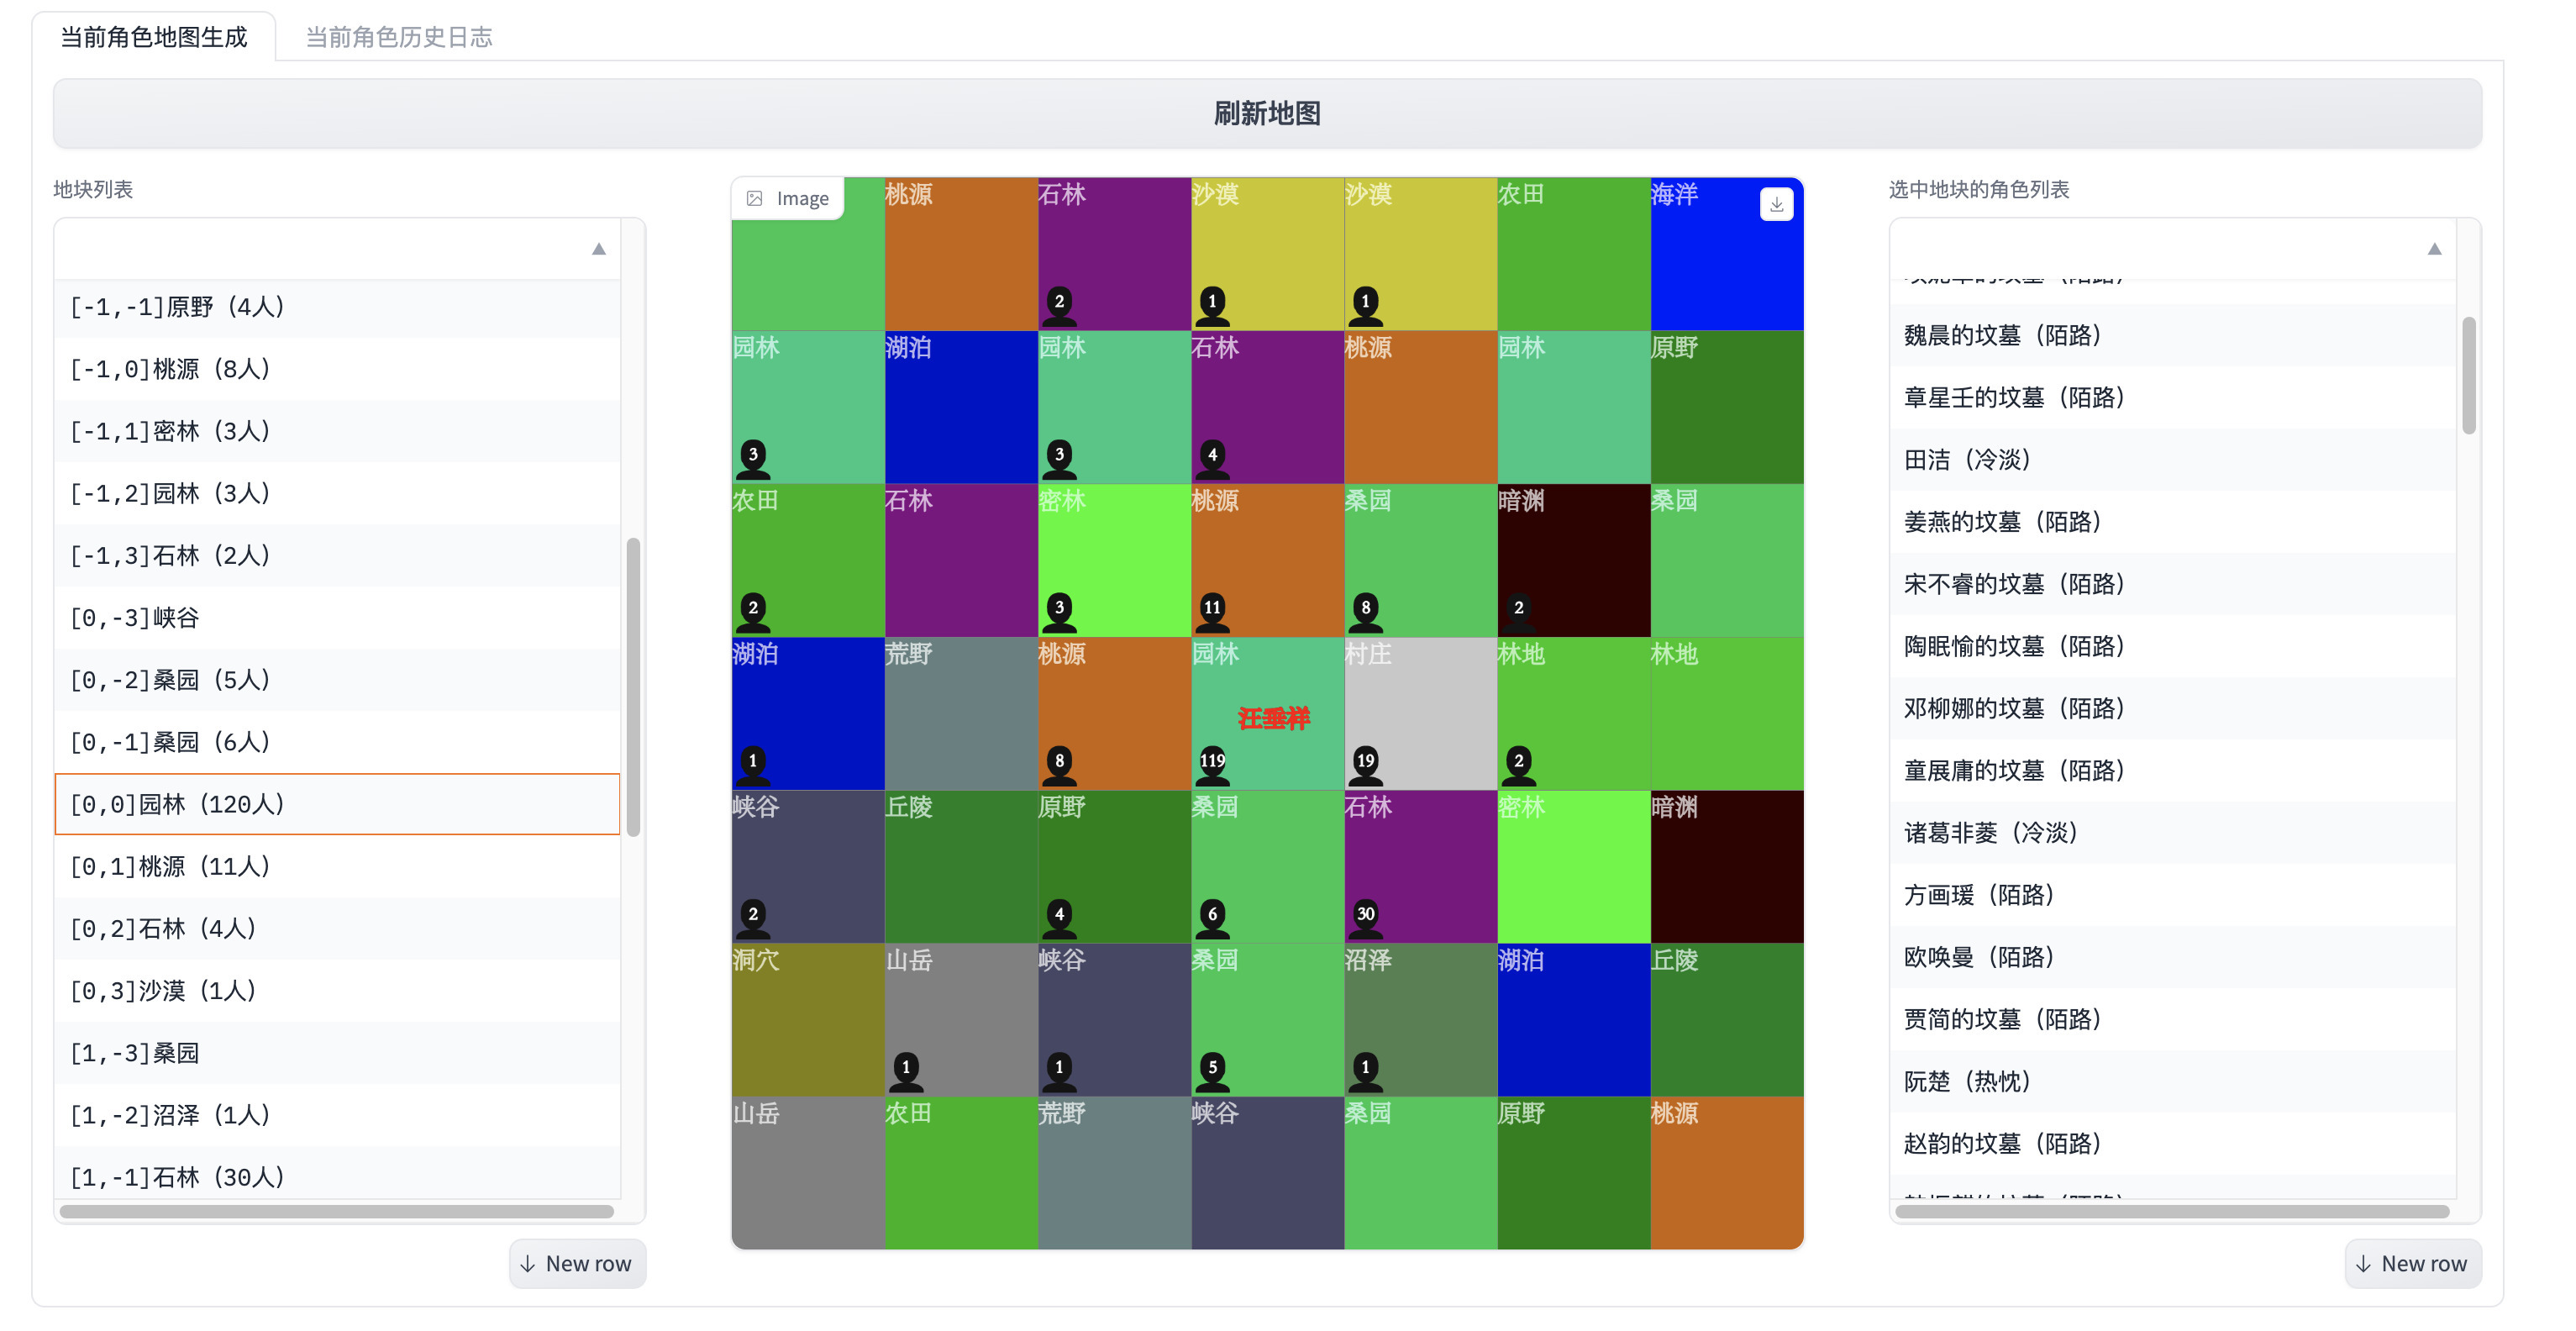Select 阮楚（热忱） in the character list

[2172, 1081]
